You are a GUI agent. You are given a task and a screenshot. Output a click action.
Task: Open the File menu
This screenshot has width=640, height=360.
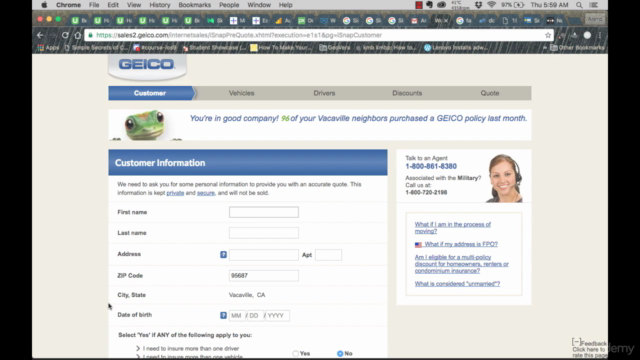coord(94,5)
